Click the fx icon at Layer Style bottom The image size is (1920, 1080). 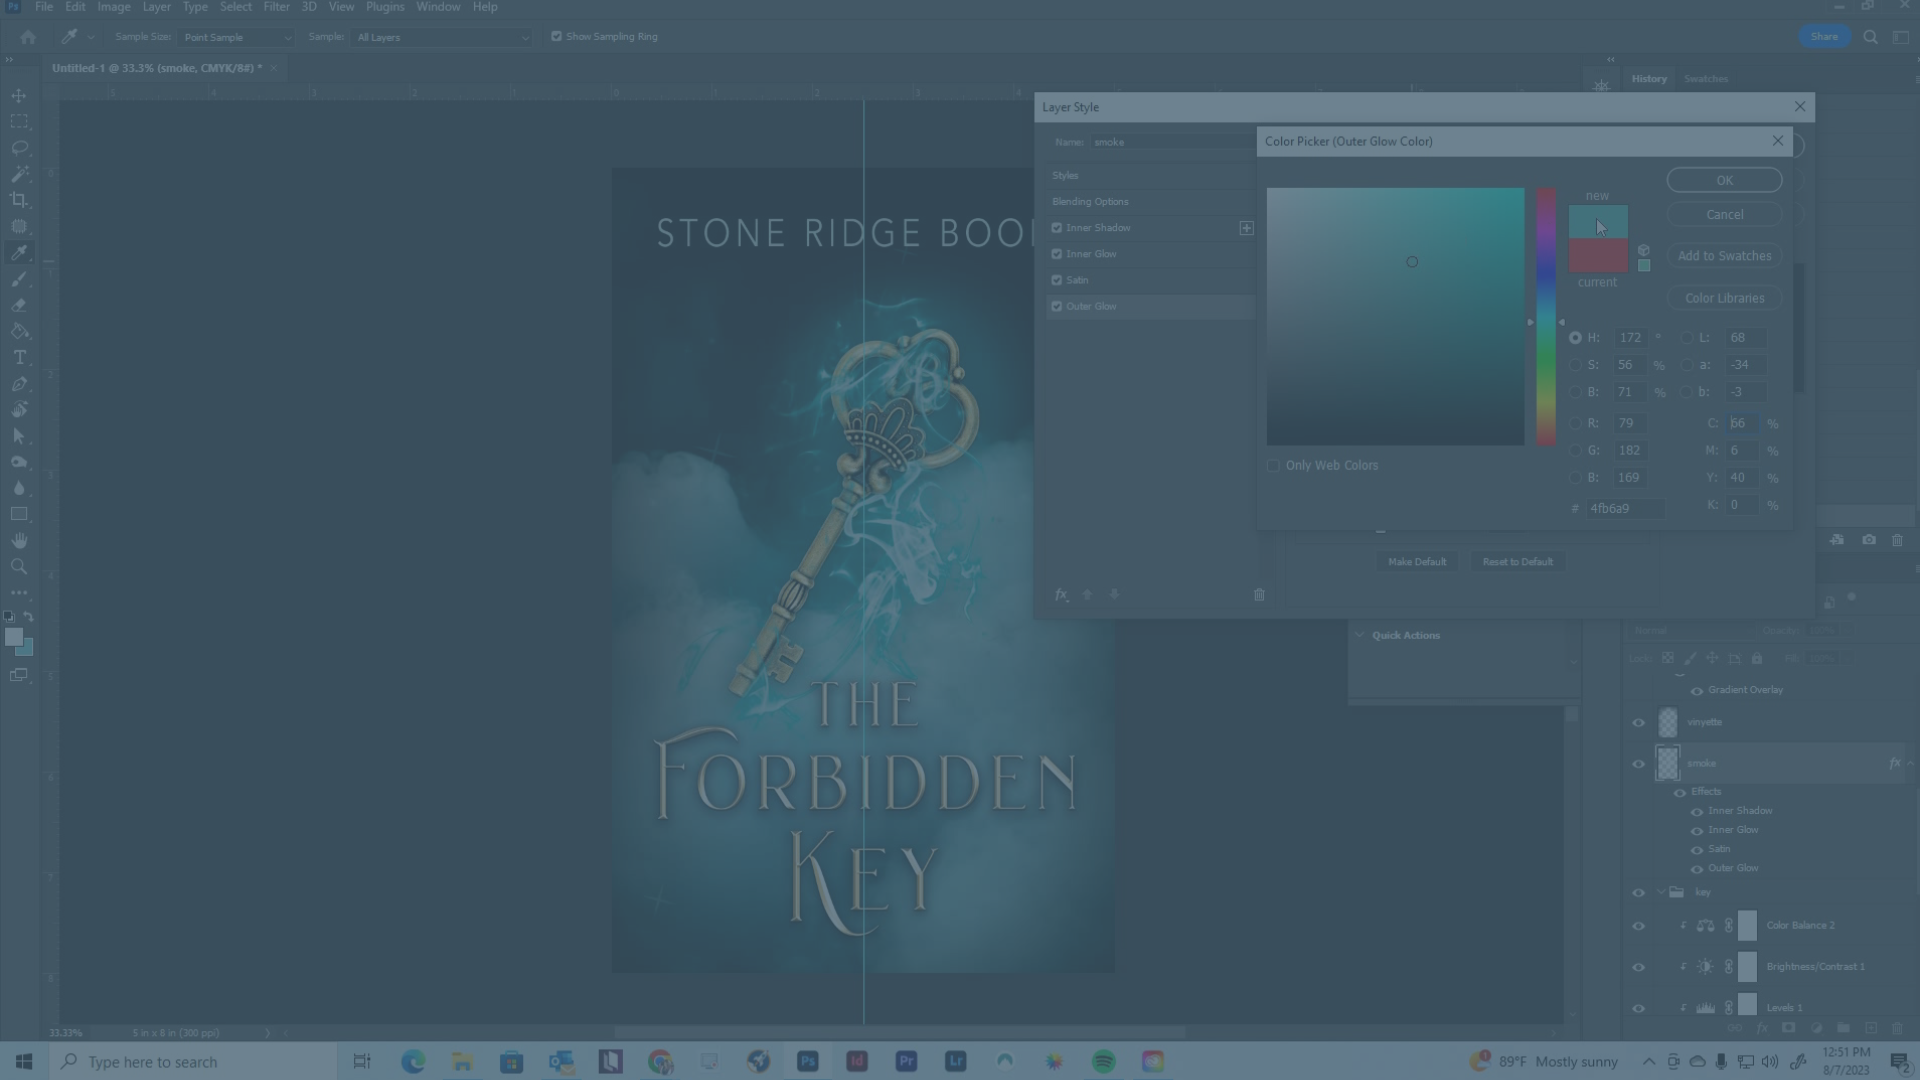[1061, 595]
